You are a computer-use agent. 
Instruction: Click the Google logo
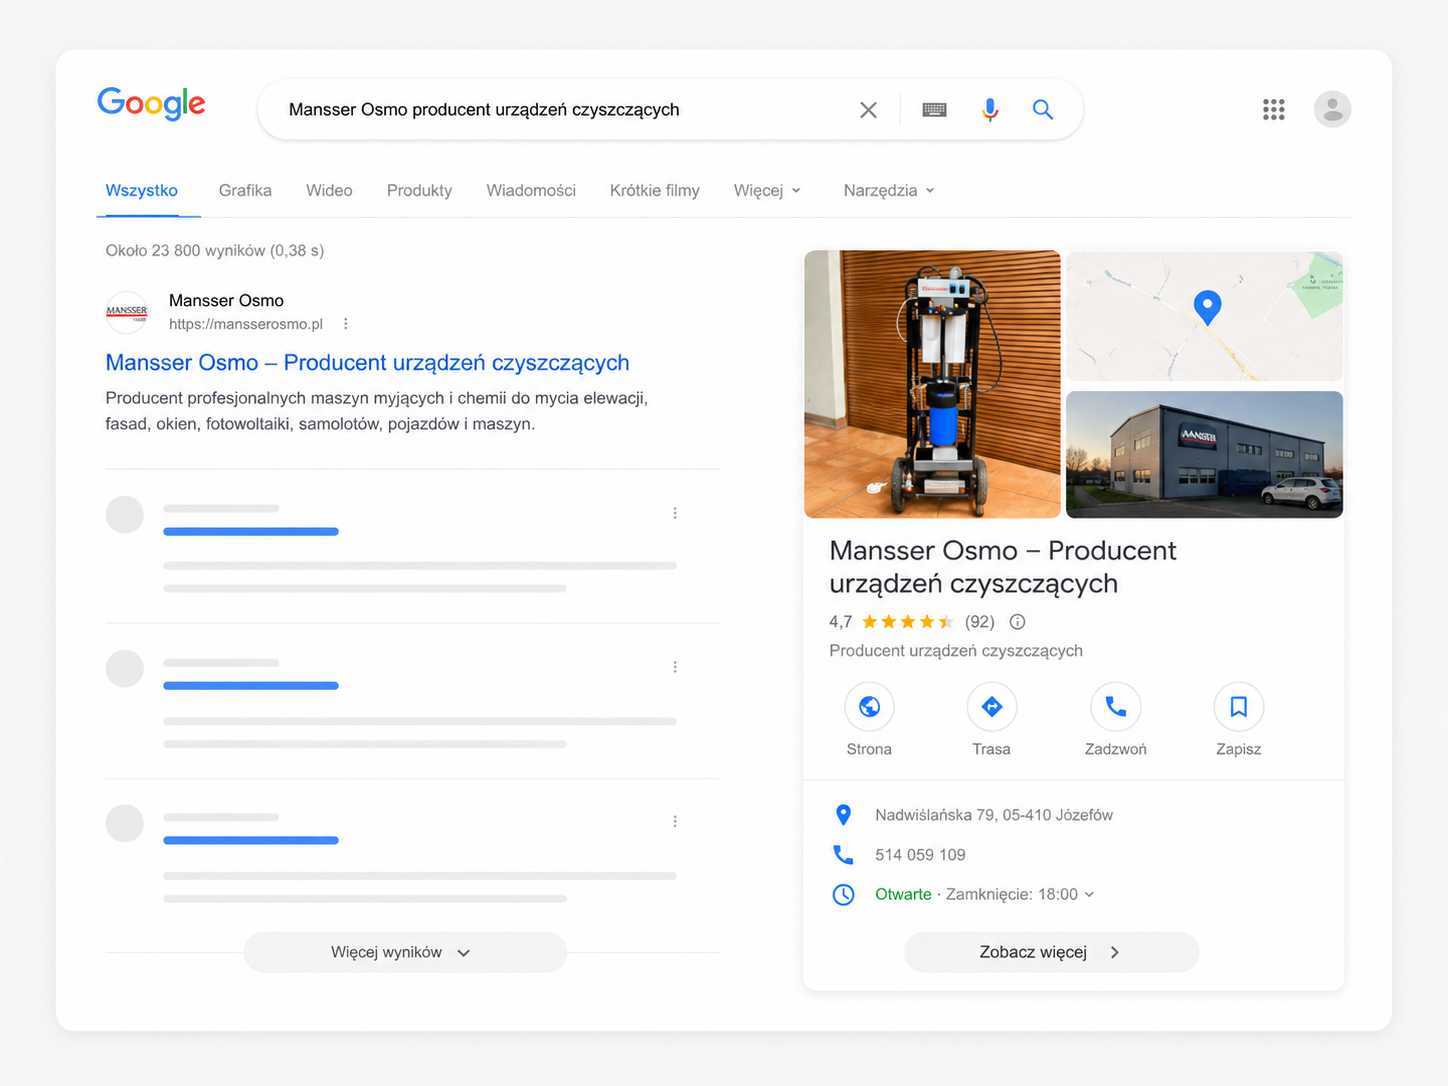[x=151, y=103]
